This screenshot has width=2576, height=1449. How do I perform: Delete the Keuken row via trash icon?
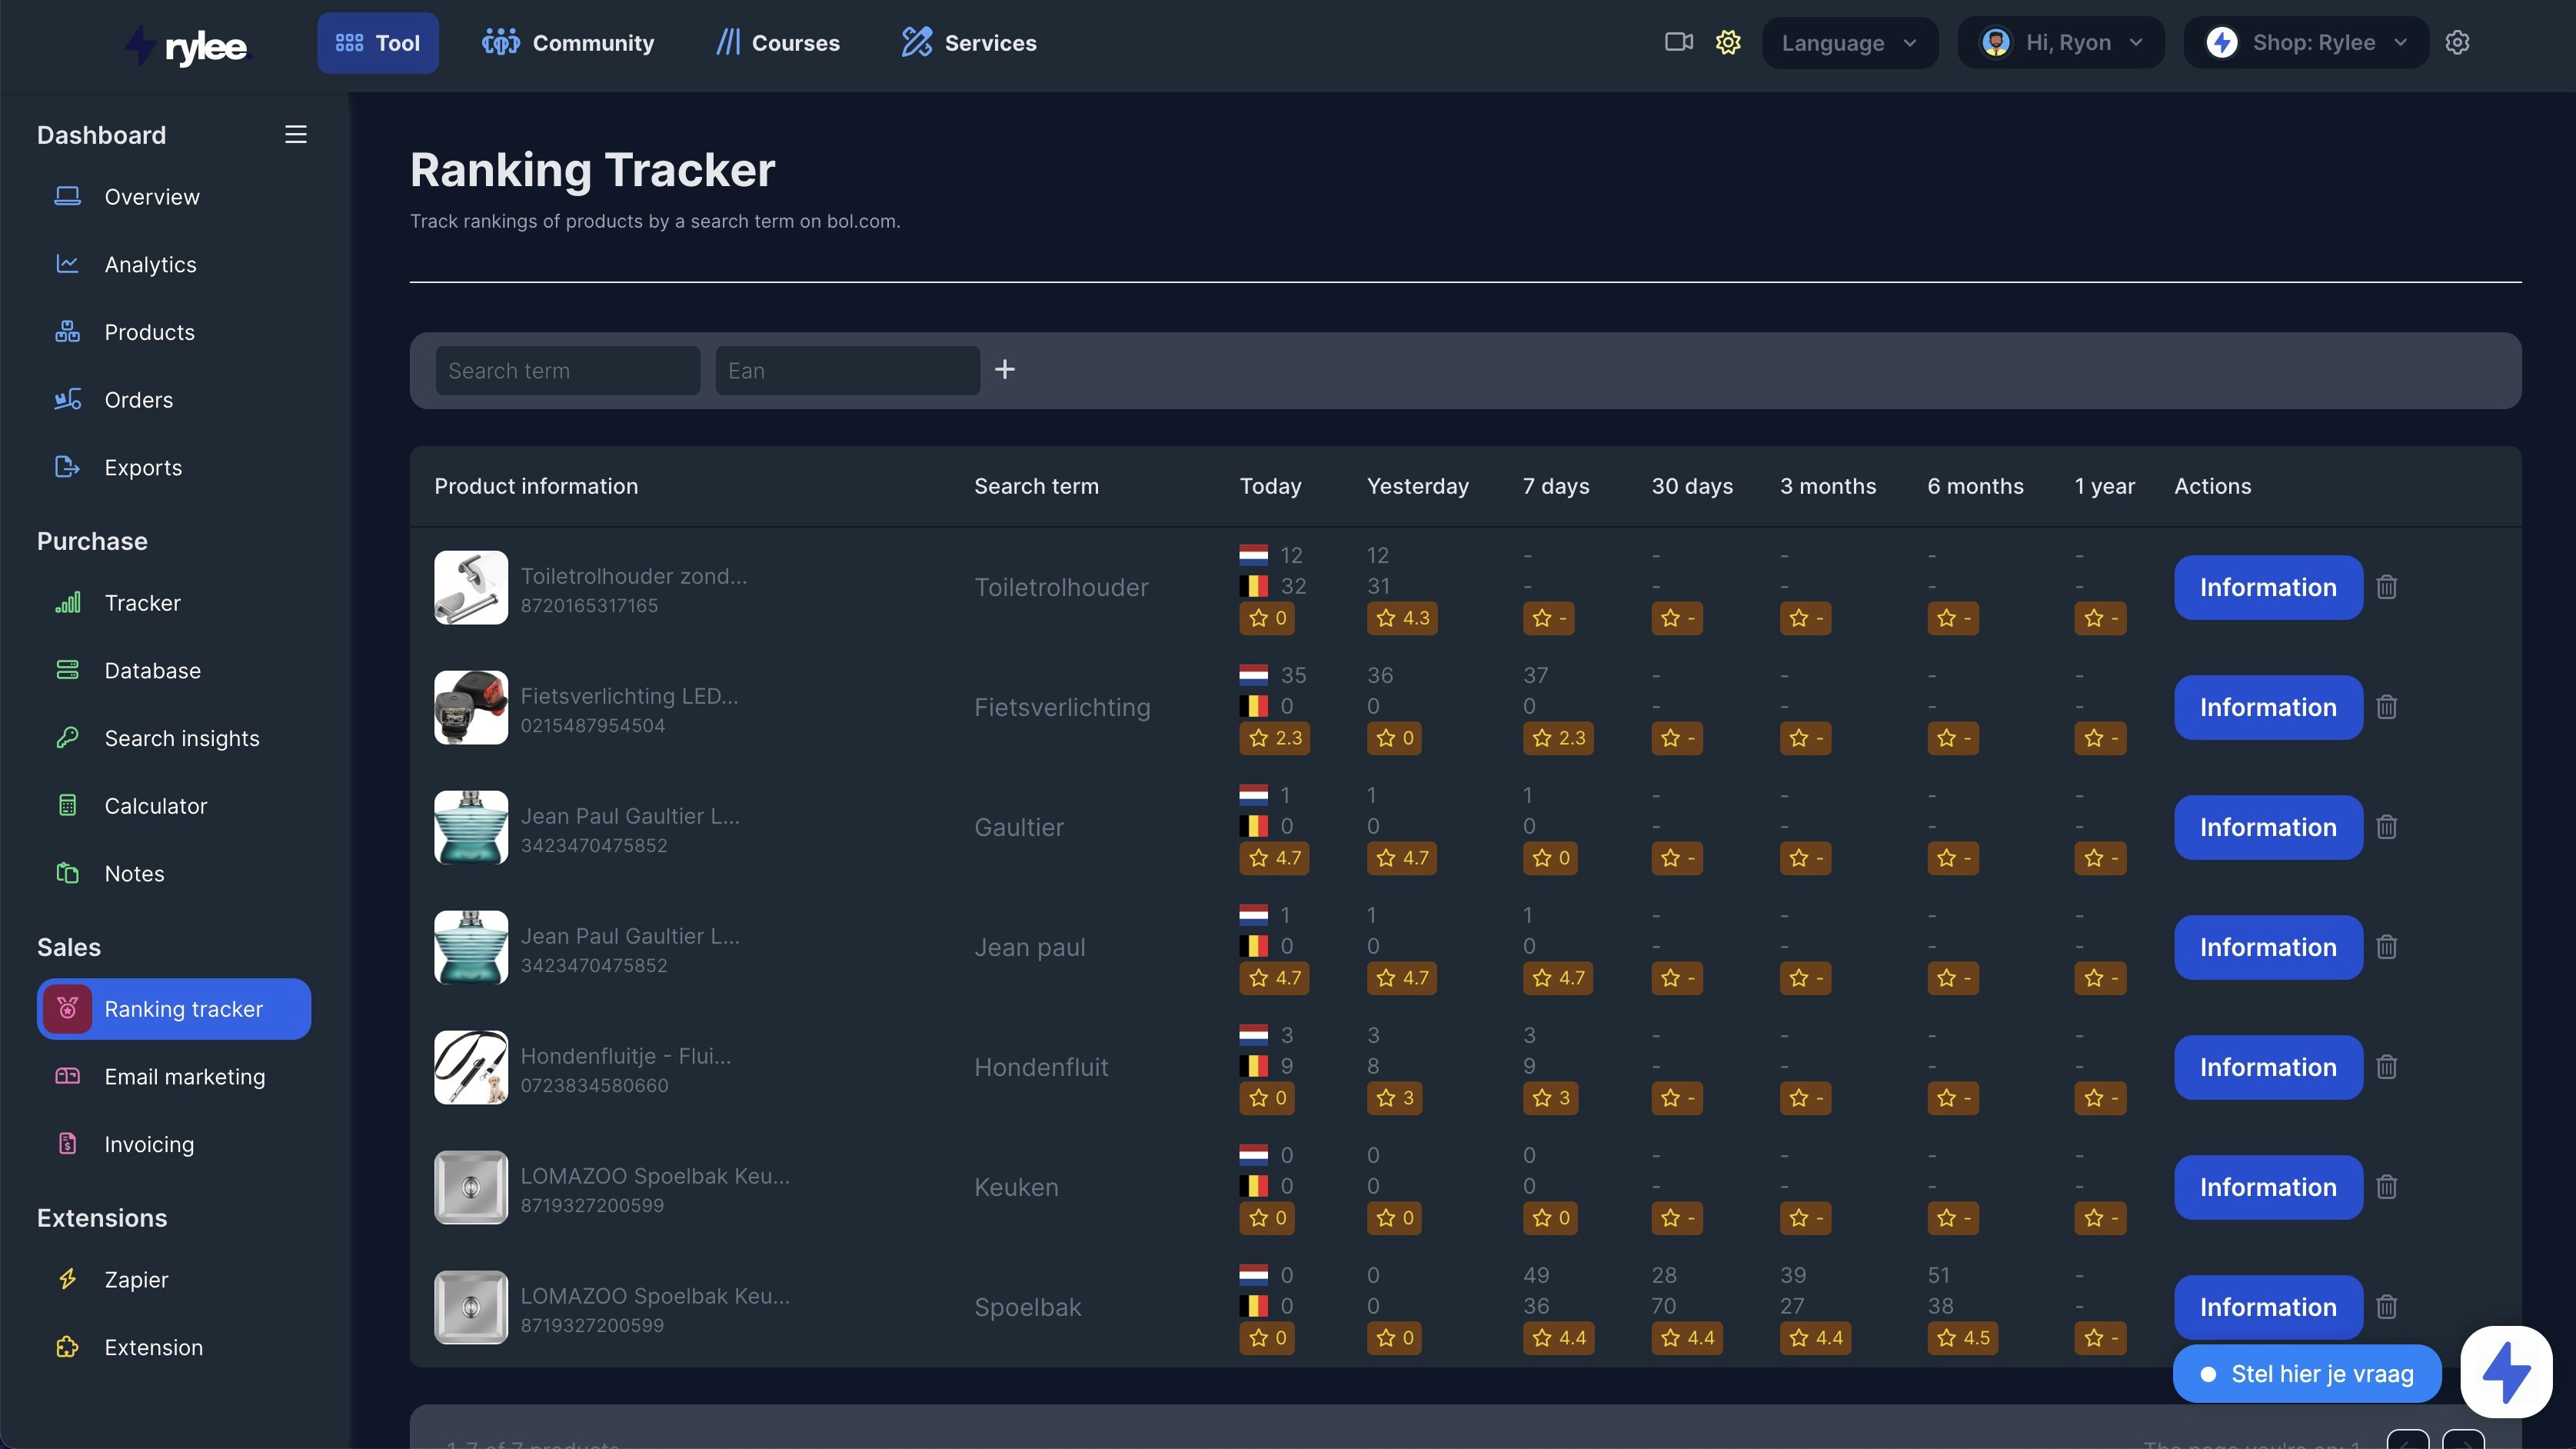(x=2387, y=1187)
